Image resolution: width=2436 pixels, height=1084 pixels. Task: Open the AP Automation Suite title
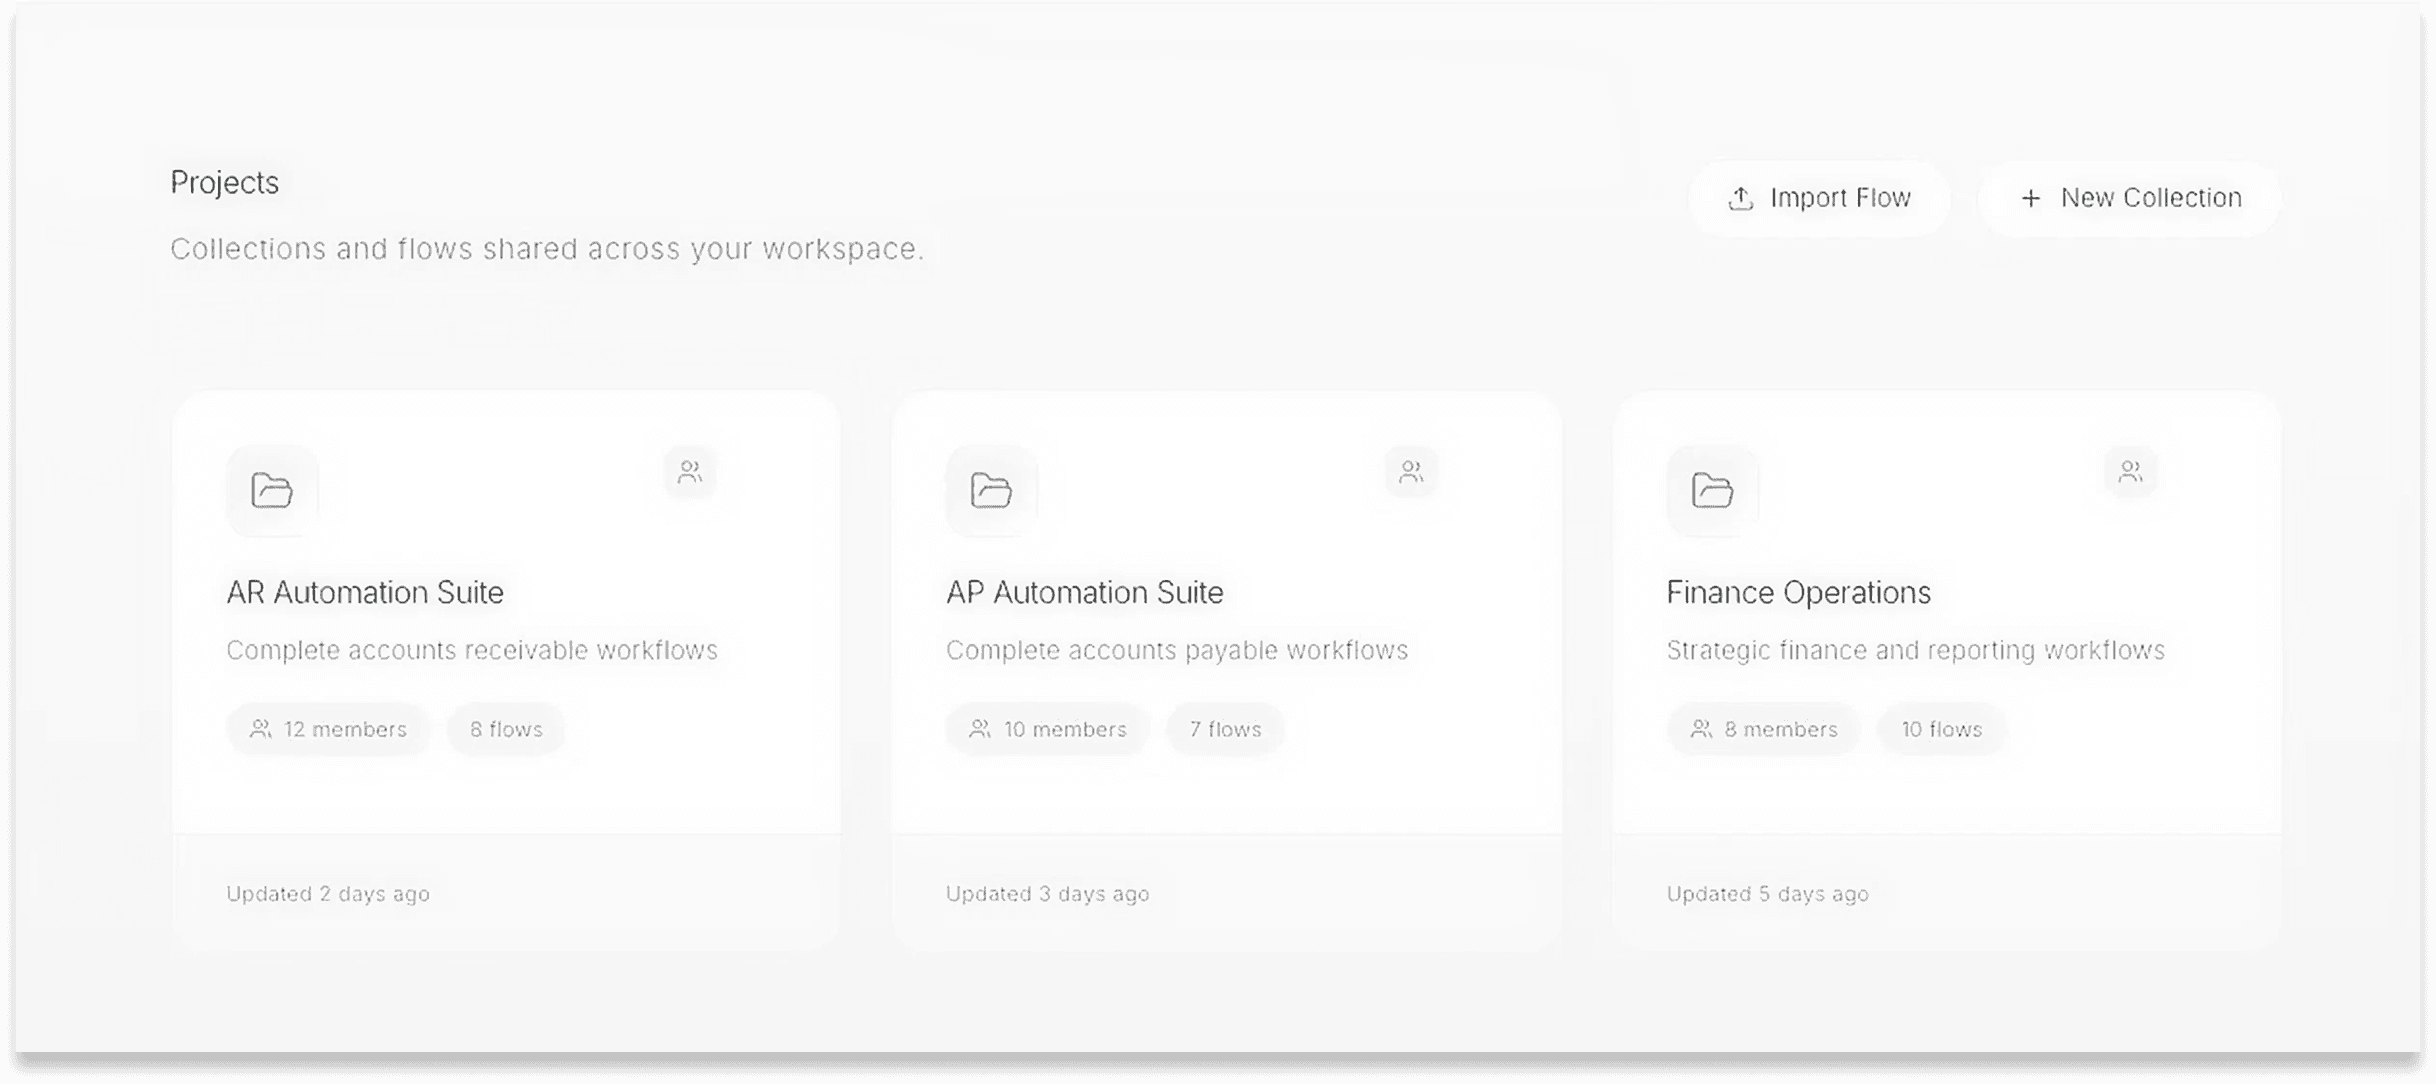tap(1084, 592)
